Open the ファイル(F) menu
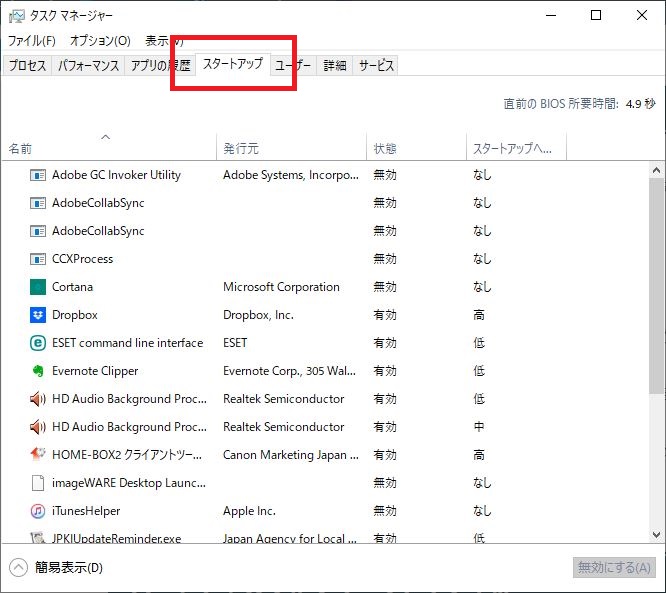Viewport: 666px width, 593px height. [32, 41]
